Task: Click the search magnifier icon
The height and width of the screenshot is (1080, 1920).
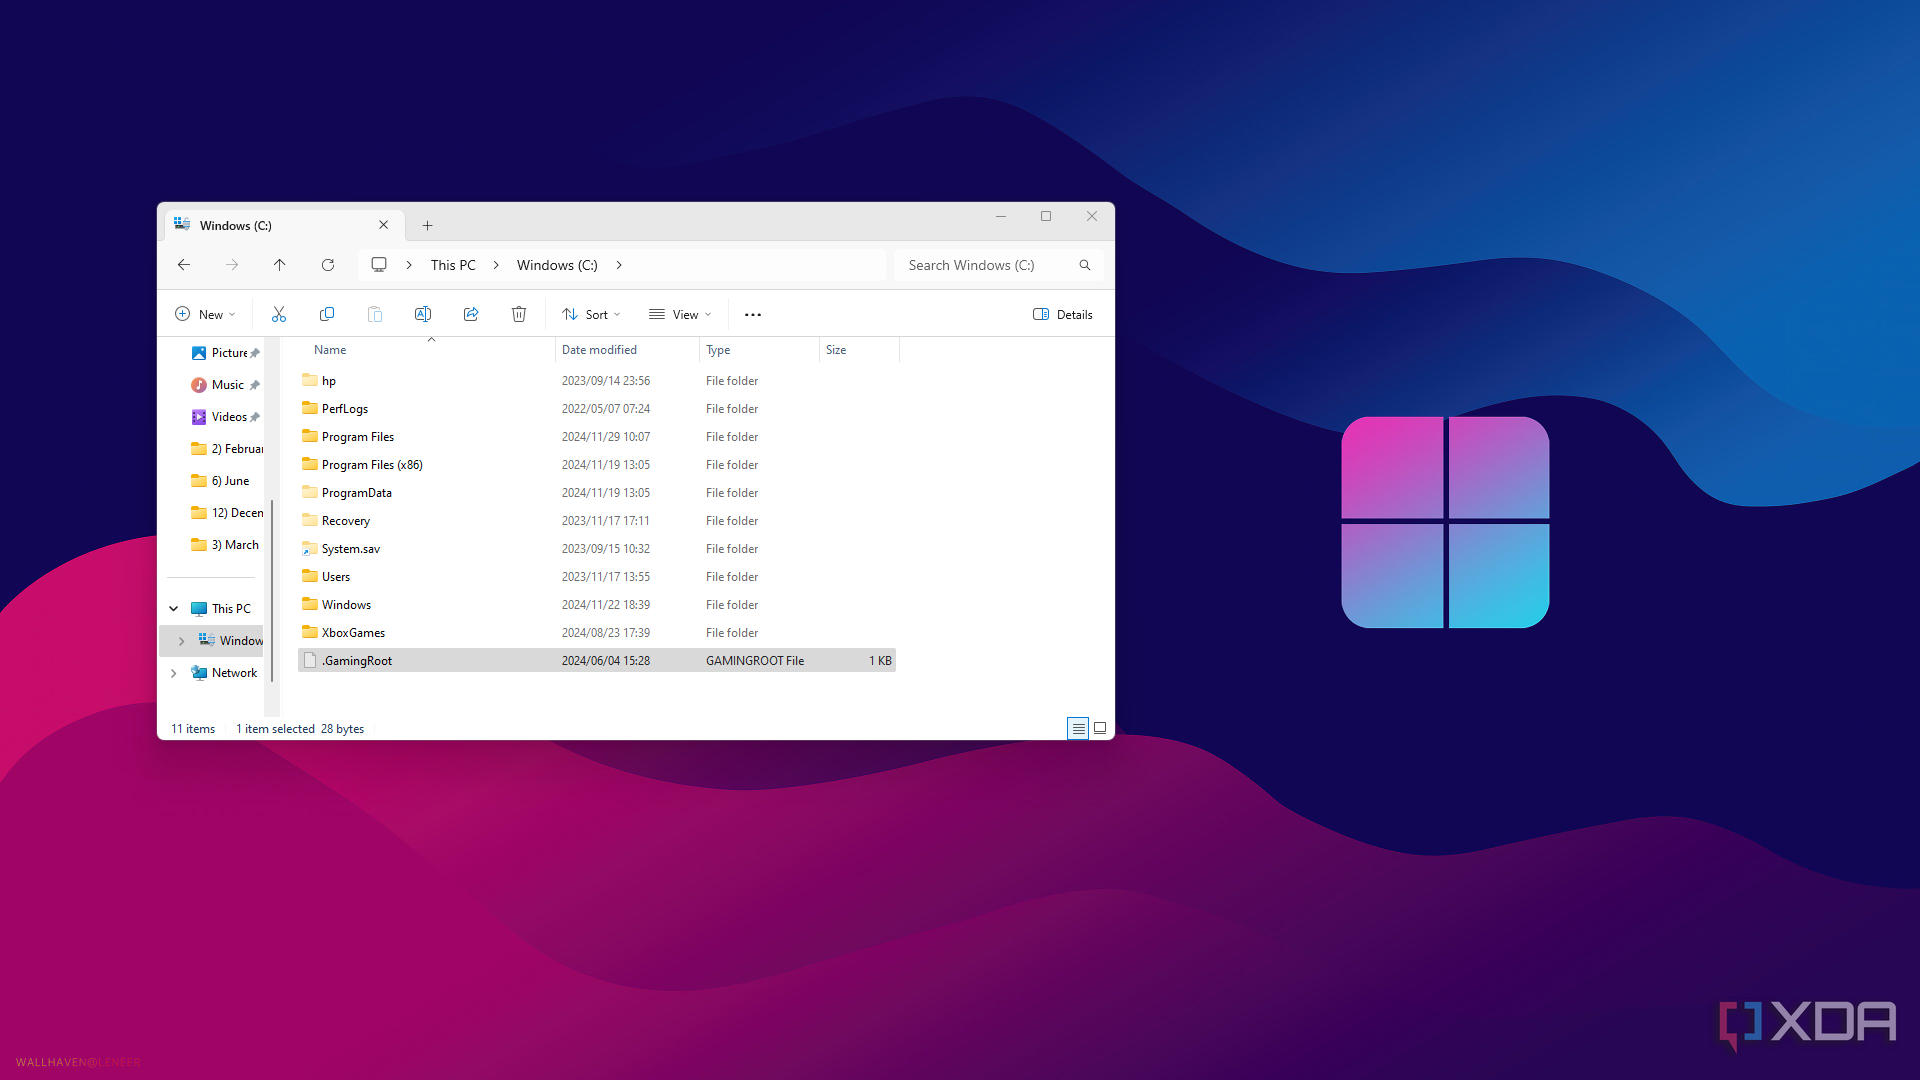Action: (x=1085, y=265)
